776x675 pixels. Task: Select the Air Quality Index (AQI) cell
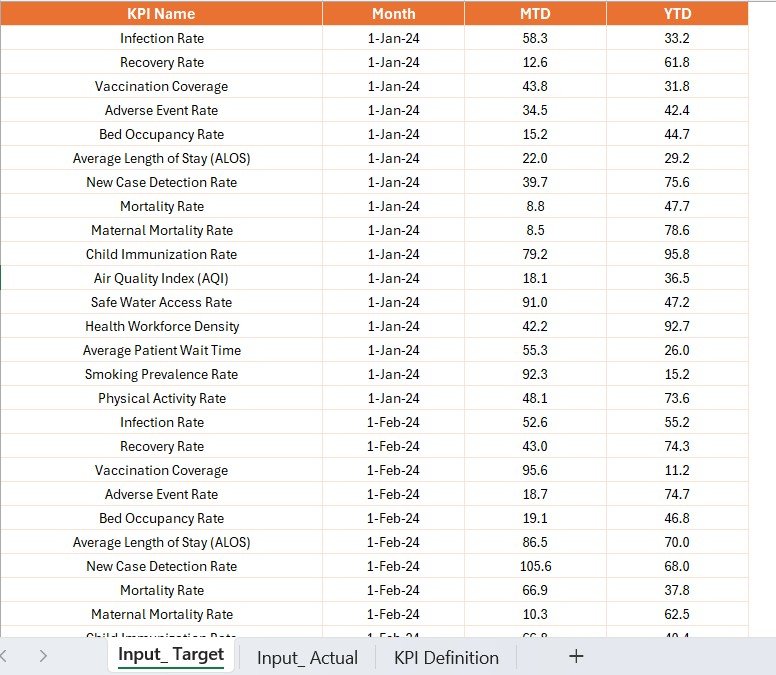click(161, 278)
